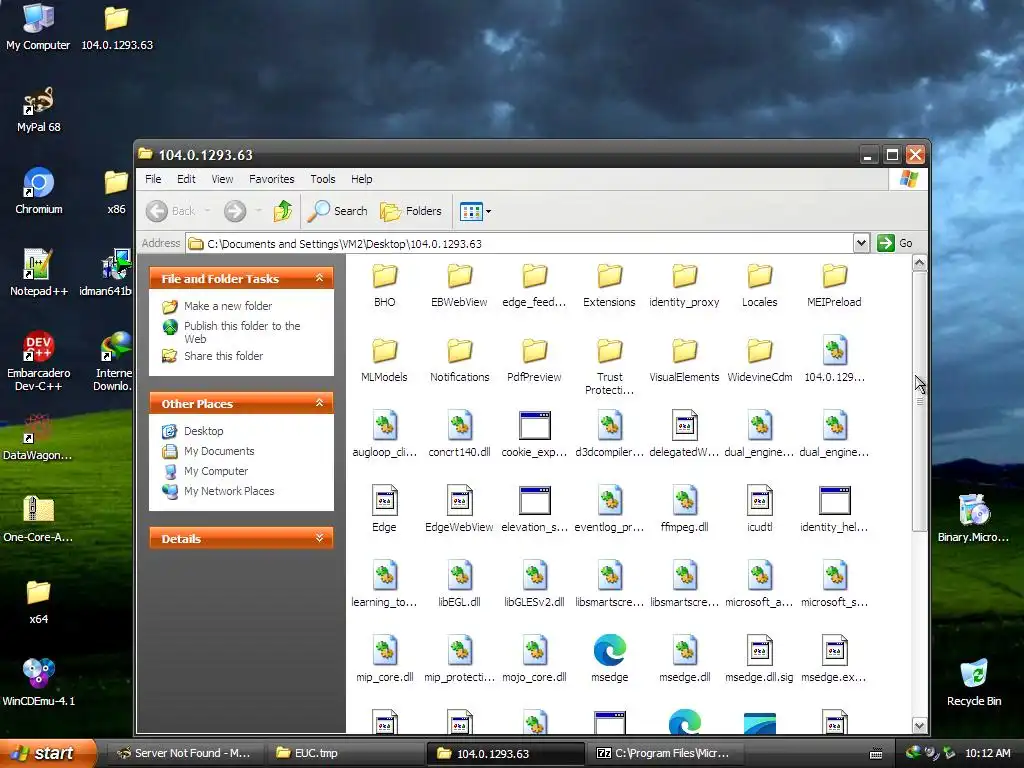Click the scroll up arrow
Screen dimensions: 1024x768
point(920,263)
